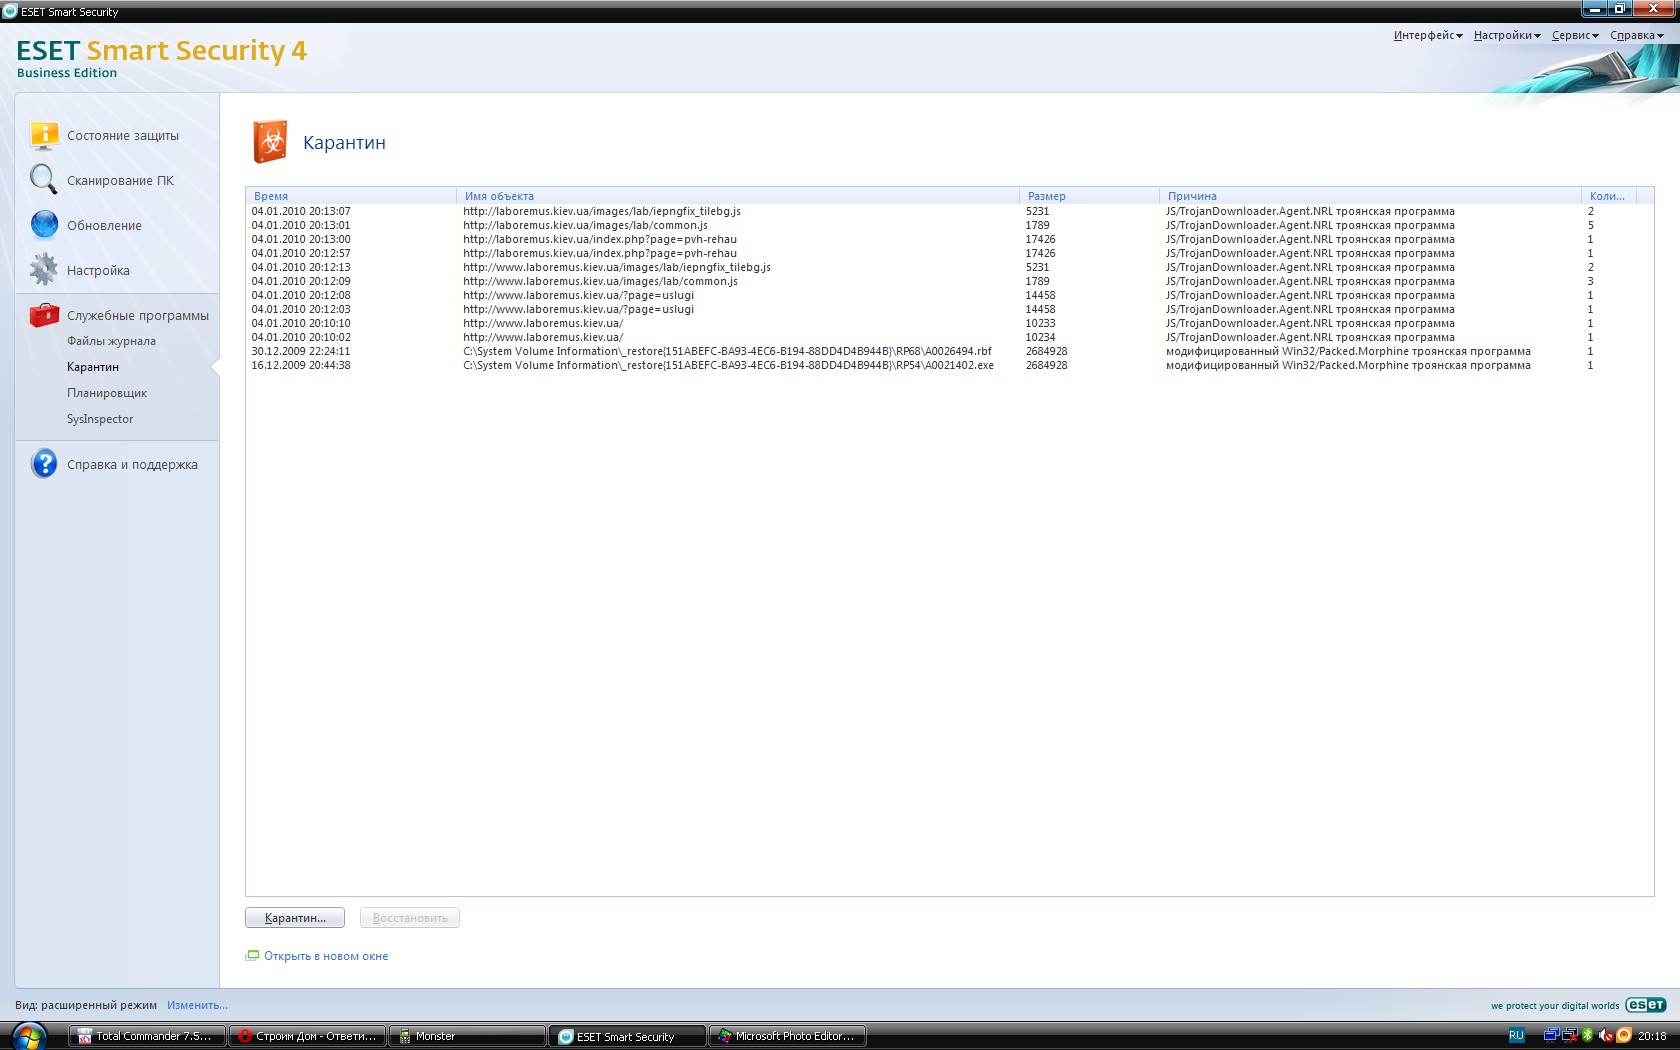The height and width of the screenshot is (1050, 1680).
Task: Click the Bluetooth tray icon
Action: tap(1587, 1035)
